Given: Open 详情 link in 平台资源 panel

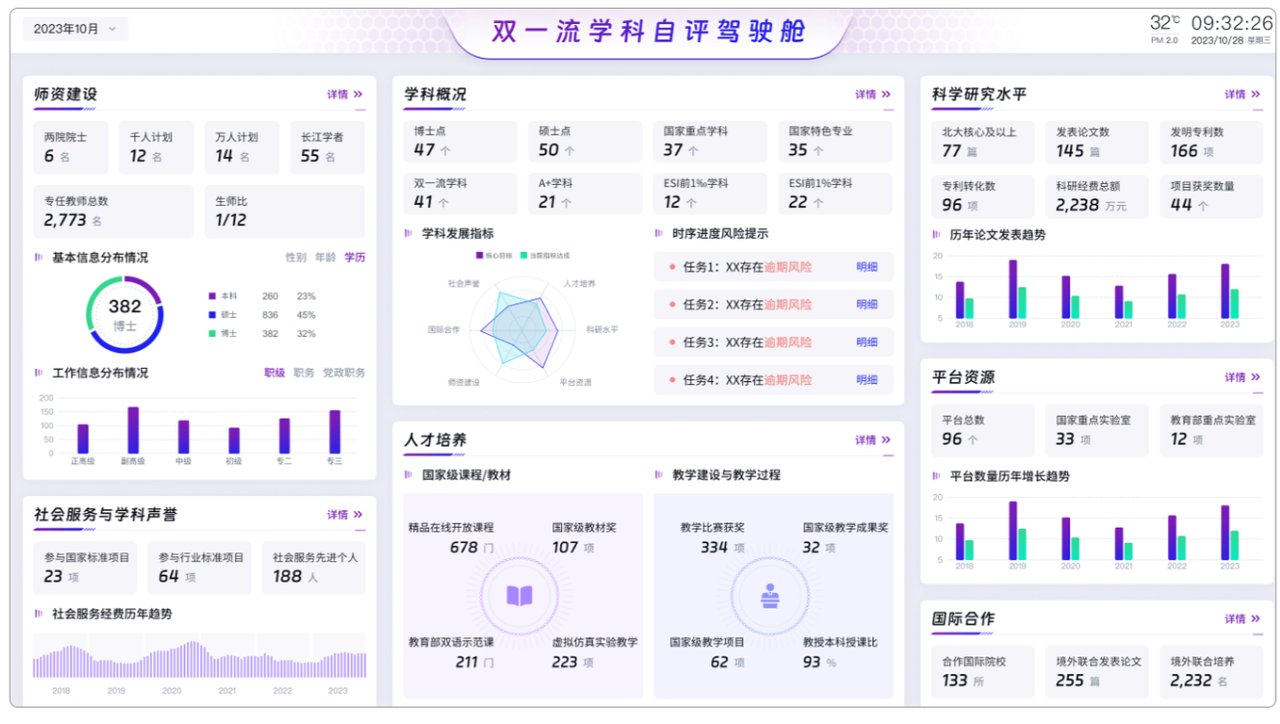Looking at the screenshot, I should click(1243, 377).
